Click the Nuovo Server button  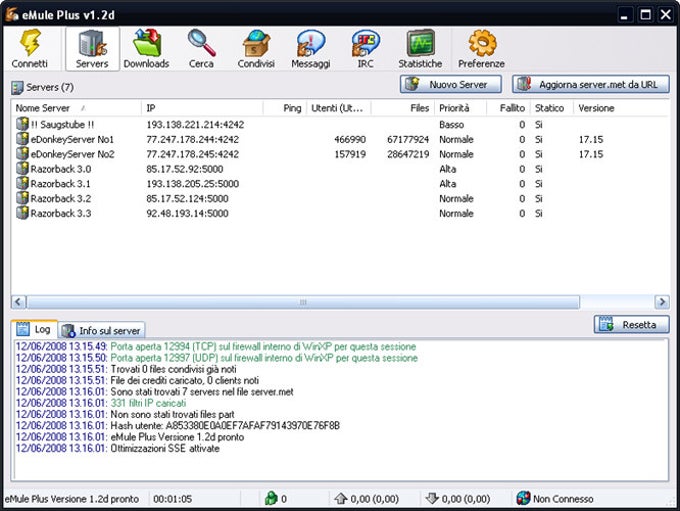pos(451,84)
